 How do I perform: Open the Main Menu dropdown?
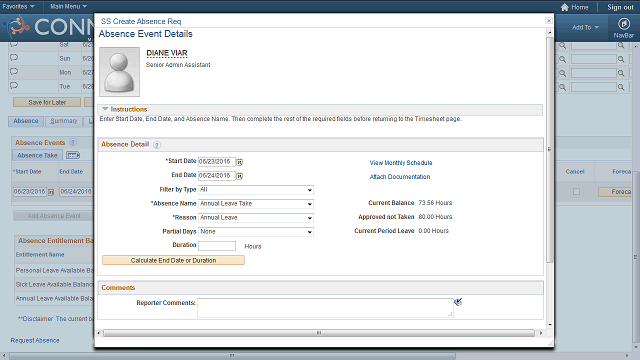pos(68,7)
